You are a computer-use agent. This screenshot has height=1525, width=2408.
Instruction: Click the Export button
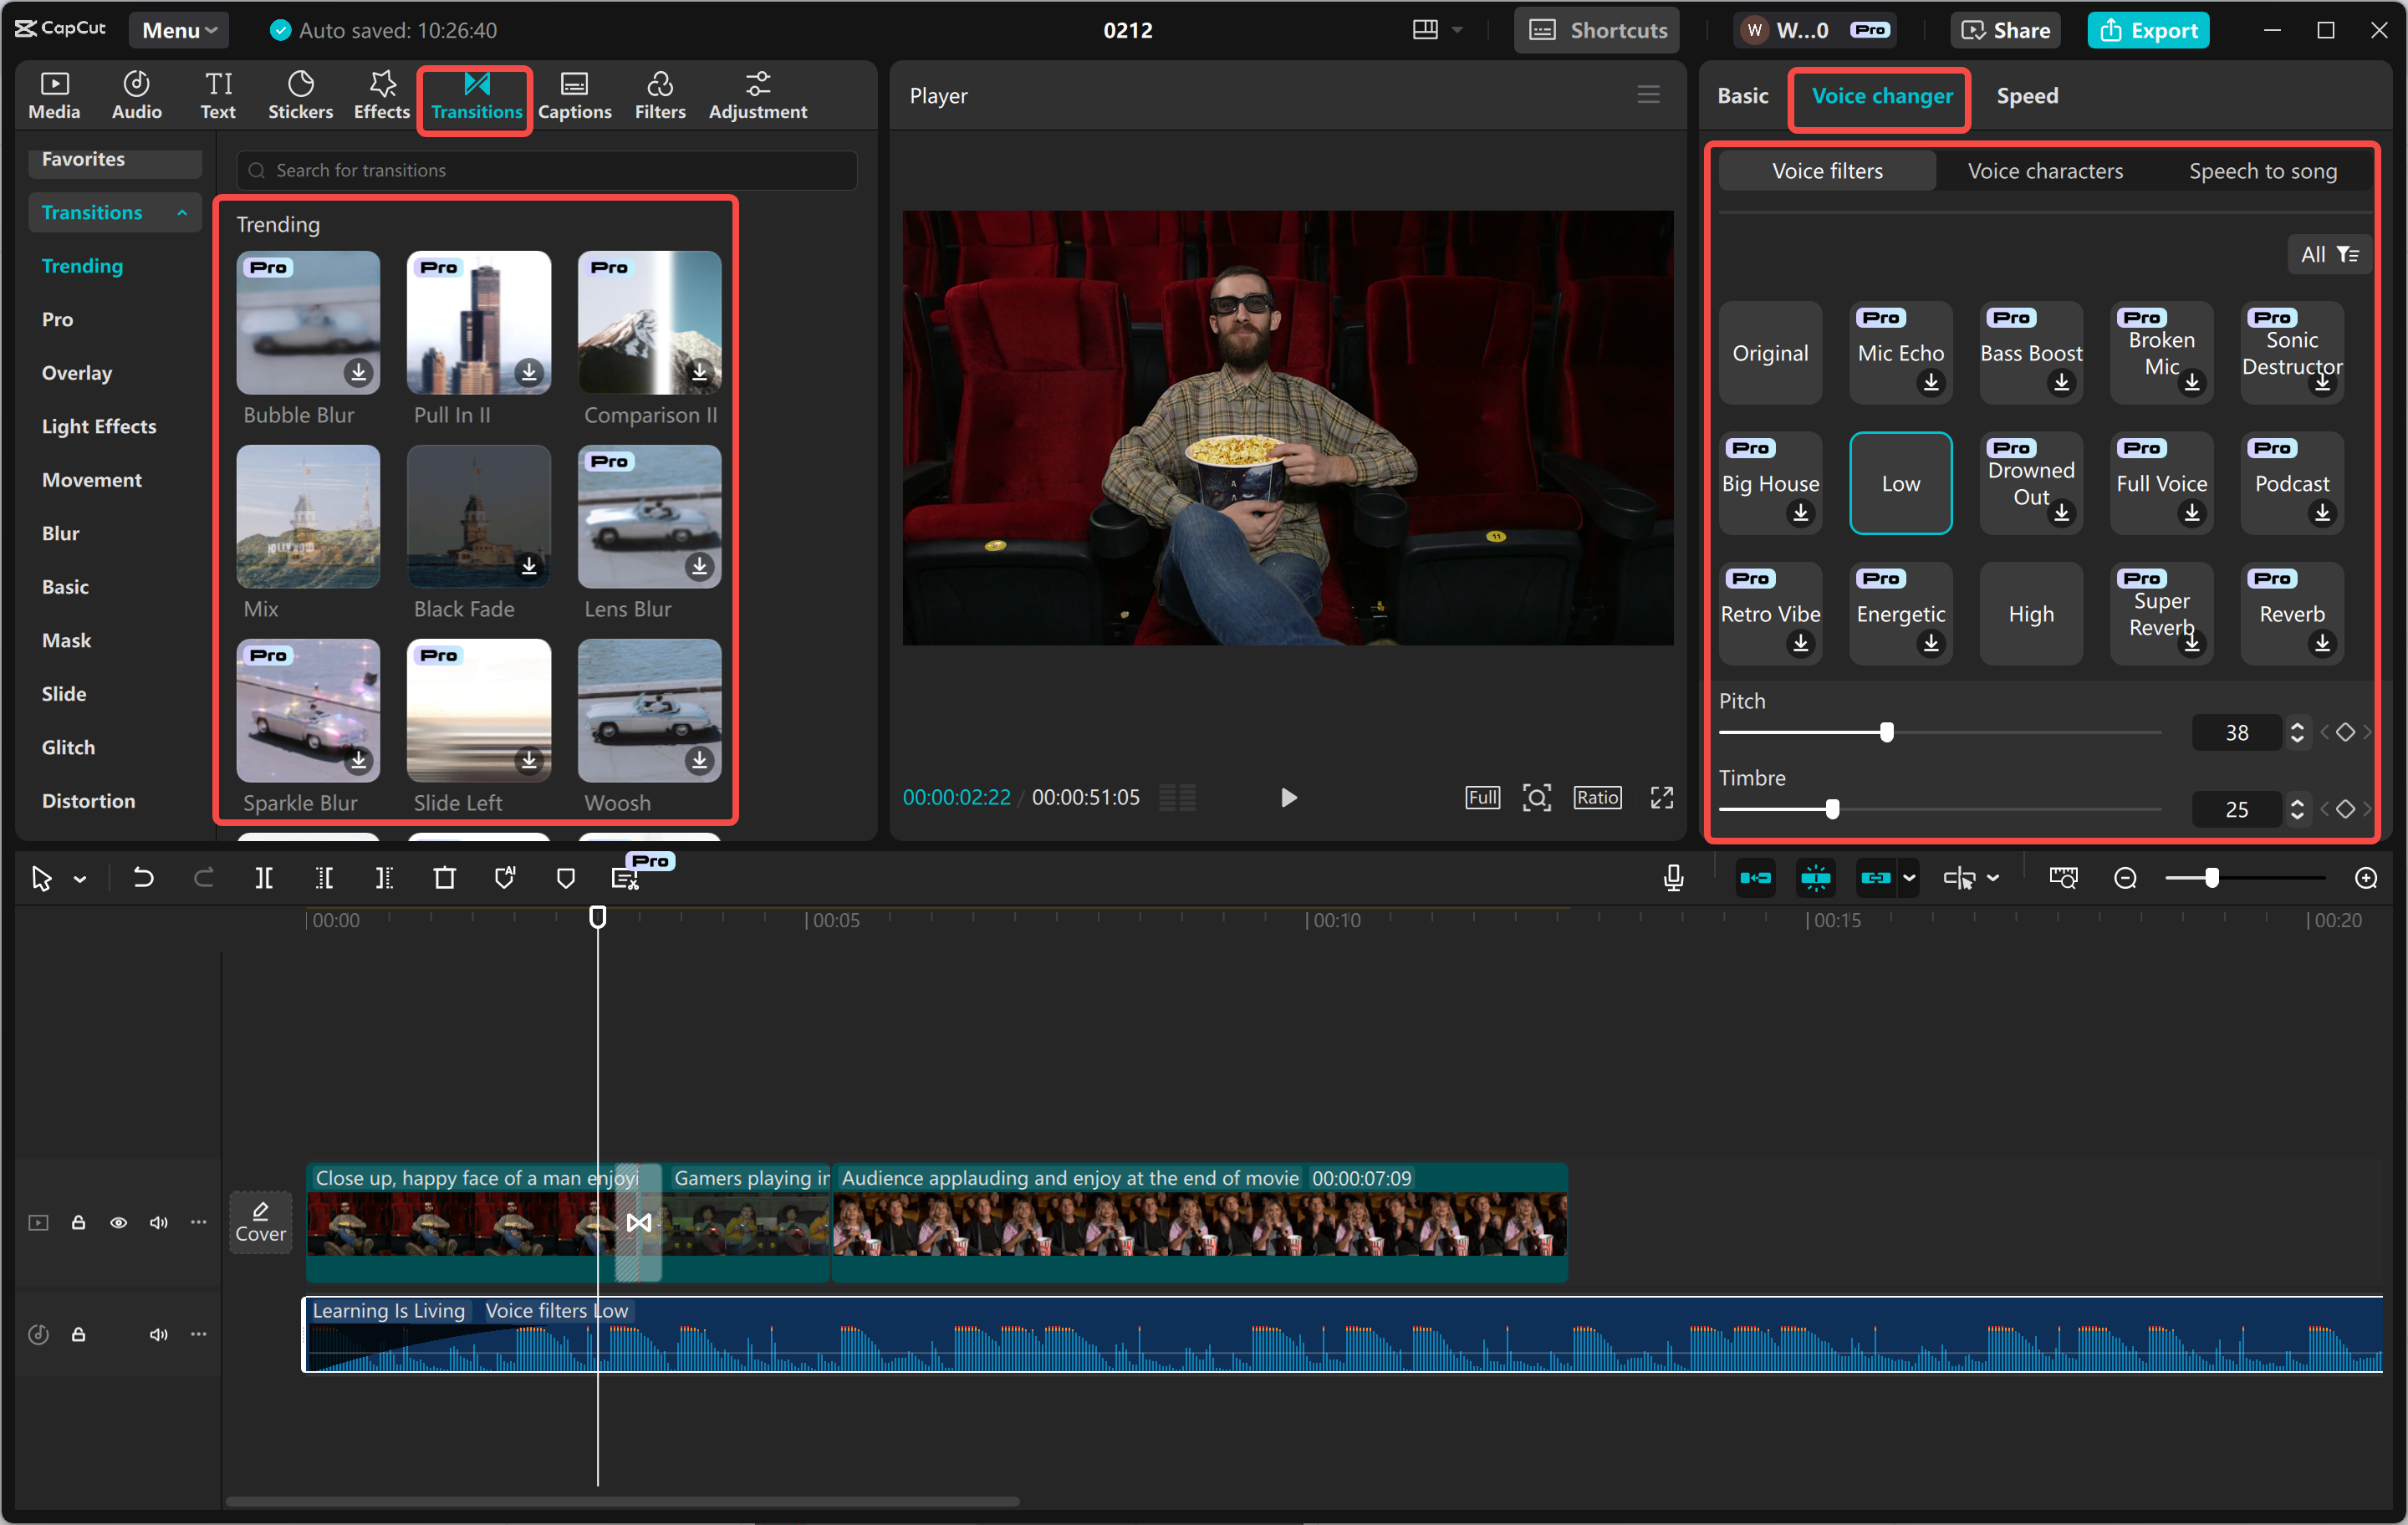2147,30
